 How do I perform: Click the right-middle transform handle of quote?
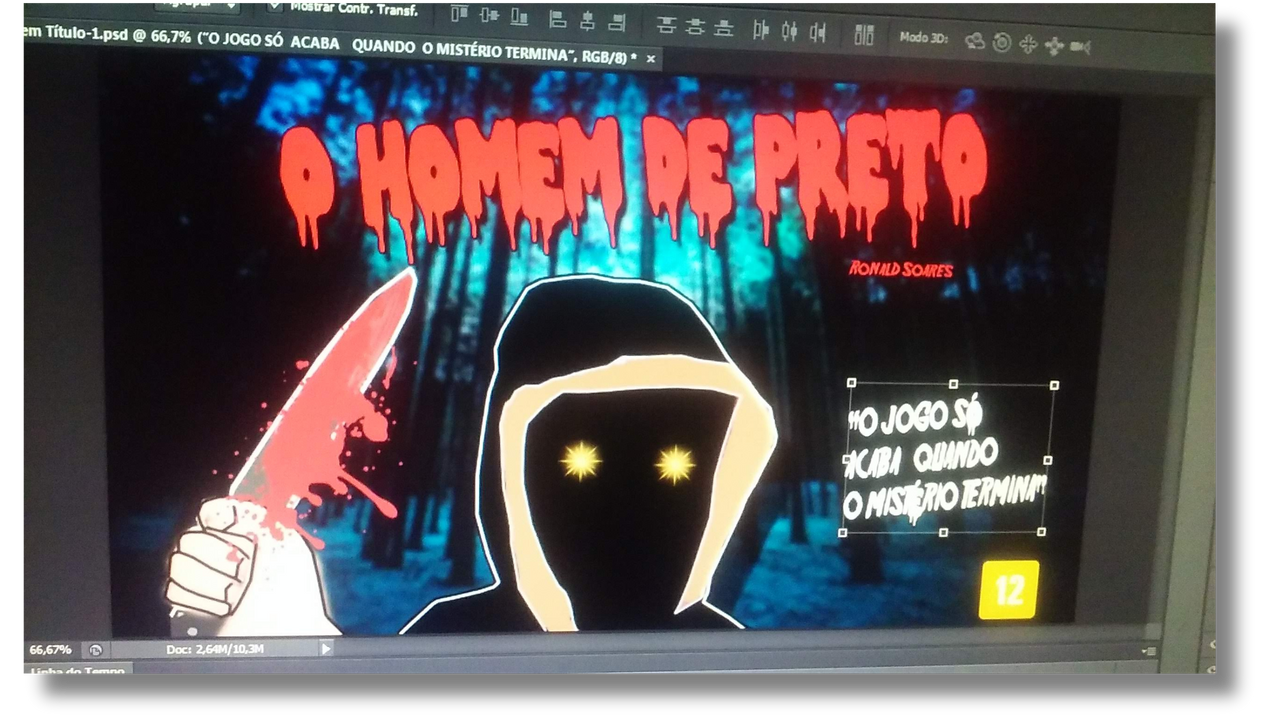[x=1048, y=460]
